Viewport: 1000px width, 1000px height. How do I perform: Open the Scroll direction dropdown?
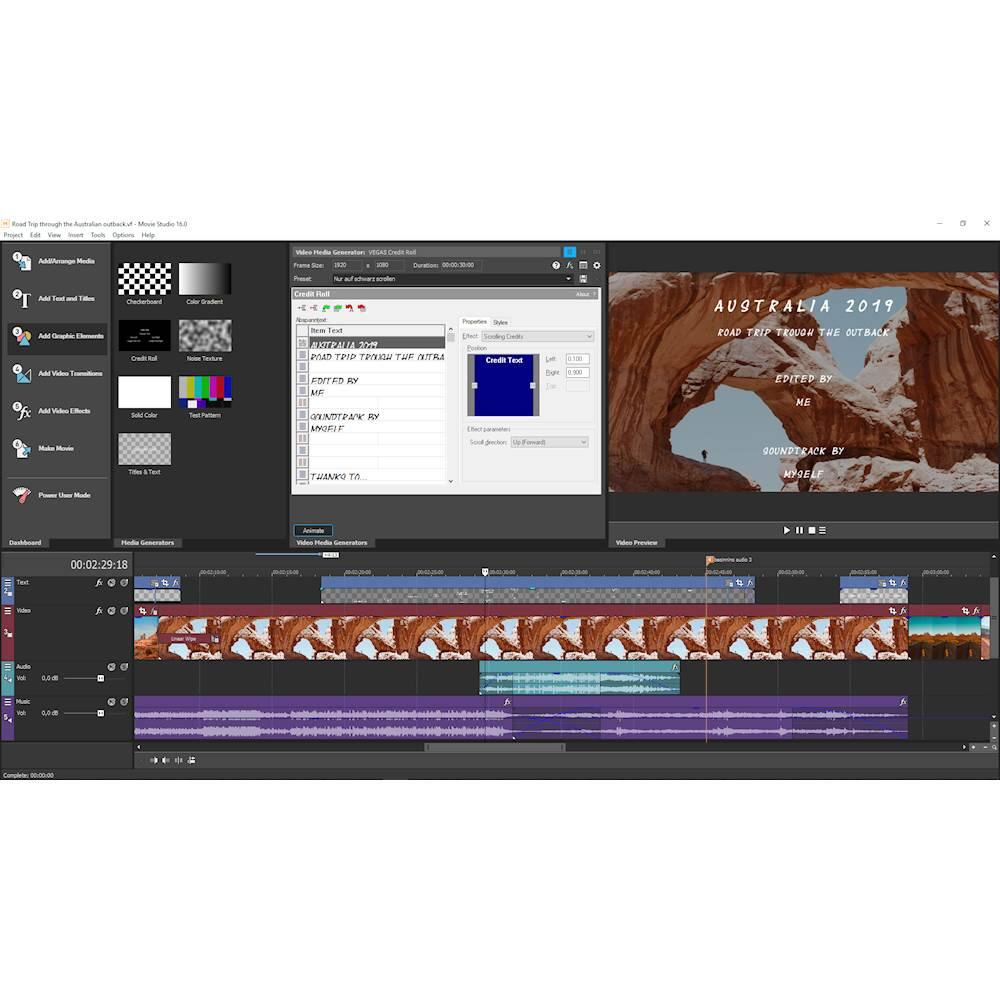(x=583, y=442)
